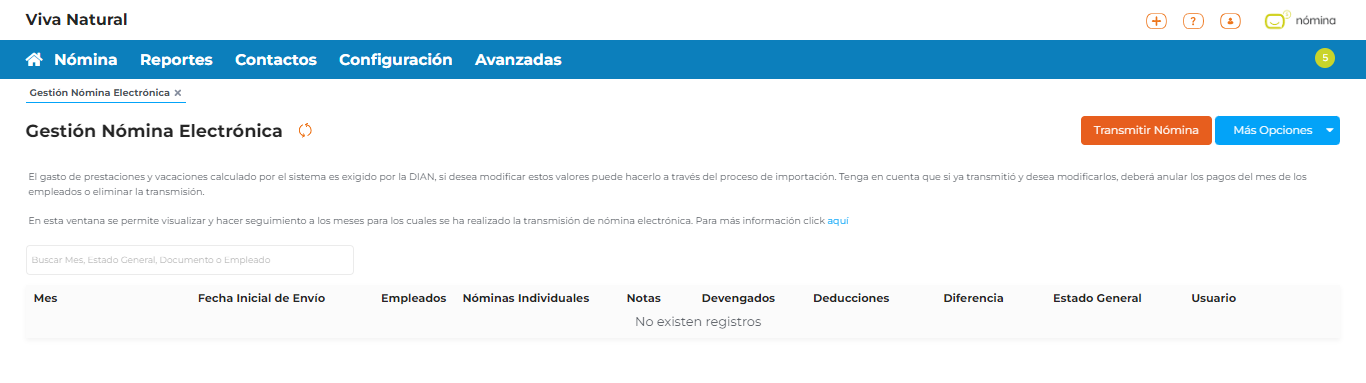Sort by the Usuario column header
Image resolution: width=1366 pixels, height=383 pixels.
1214,298
